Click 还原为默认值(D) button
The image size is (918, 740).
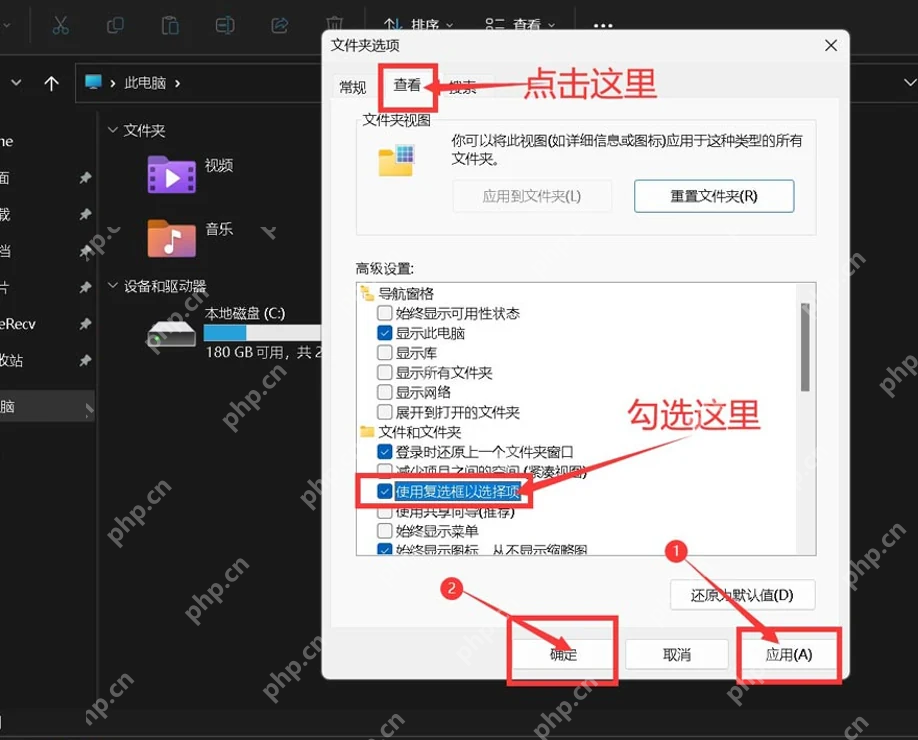(742, 595)
